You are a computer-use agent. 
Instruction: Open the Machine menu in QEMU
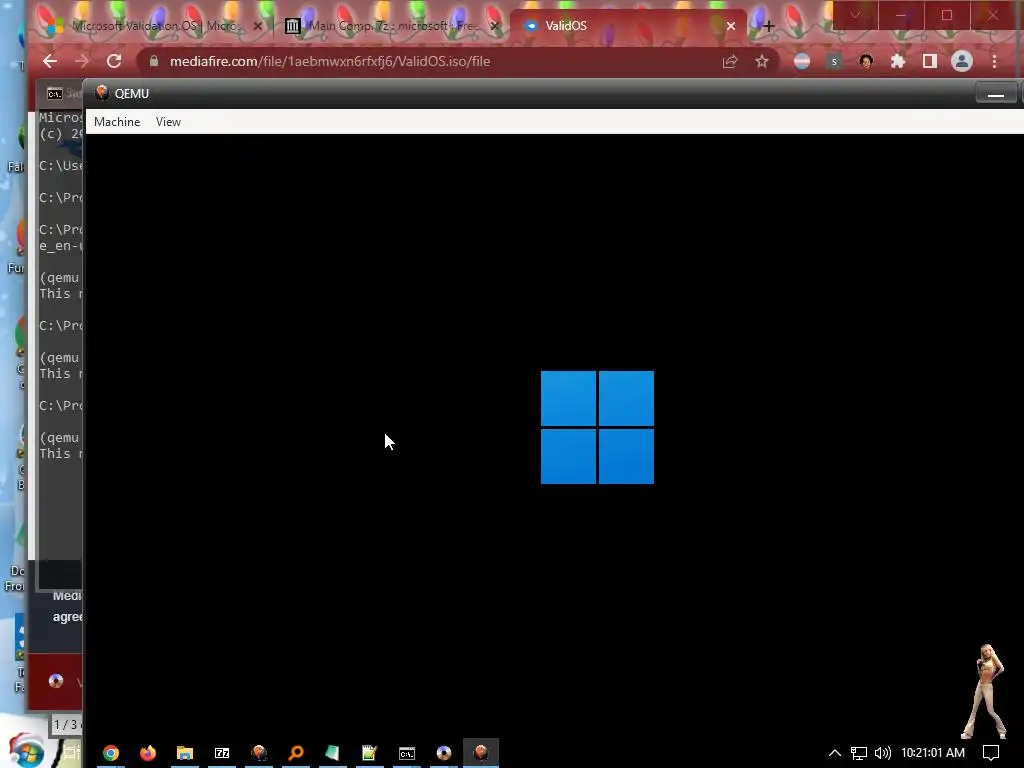click(x=117, y=122)
